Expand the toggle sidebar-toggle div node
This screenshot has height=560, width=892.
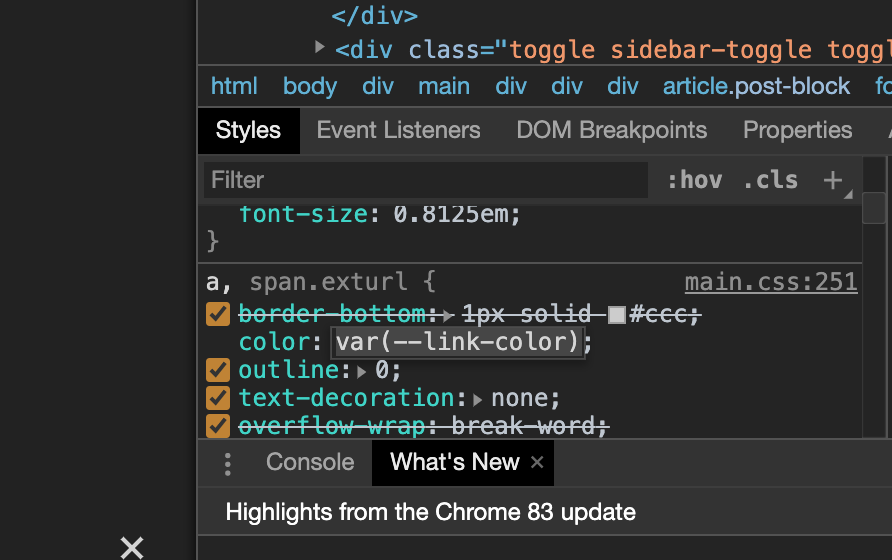(320, 47)
